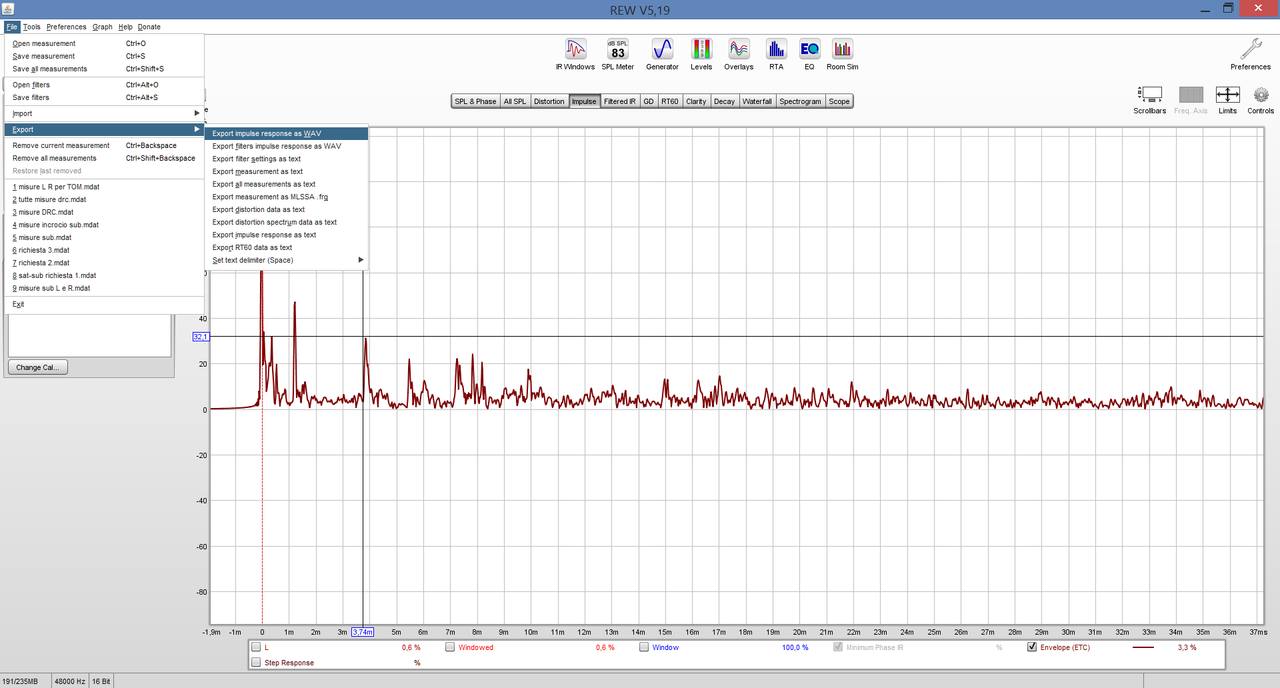Image resolution: width=1280 pixels, height=688 pixels.
Task: Select Exit from File menu
Action: (104, 304)
